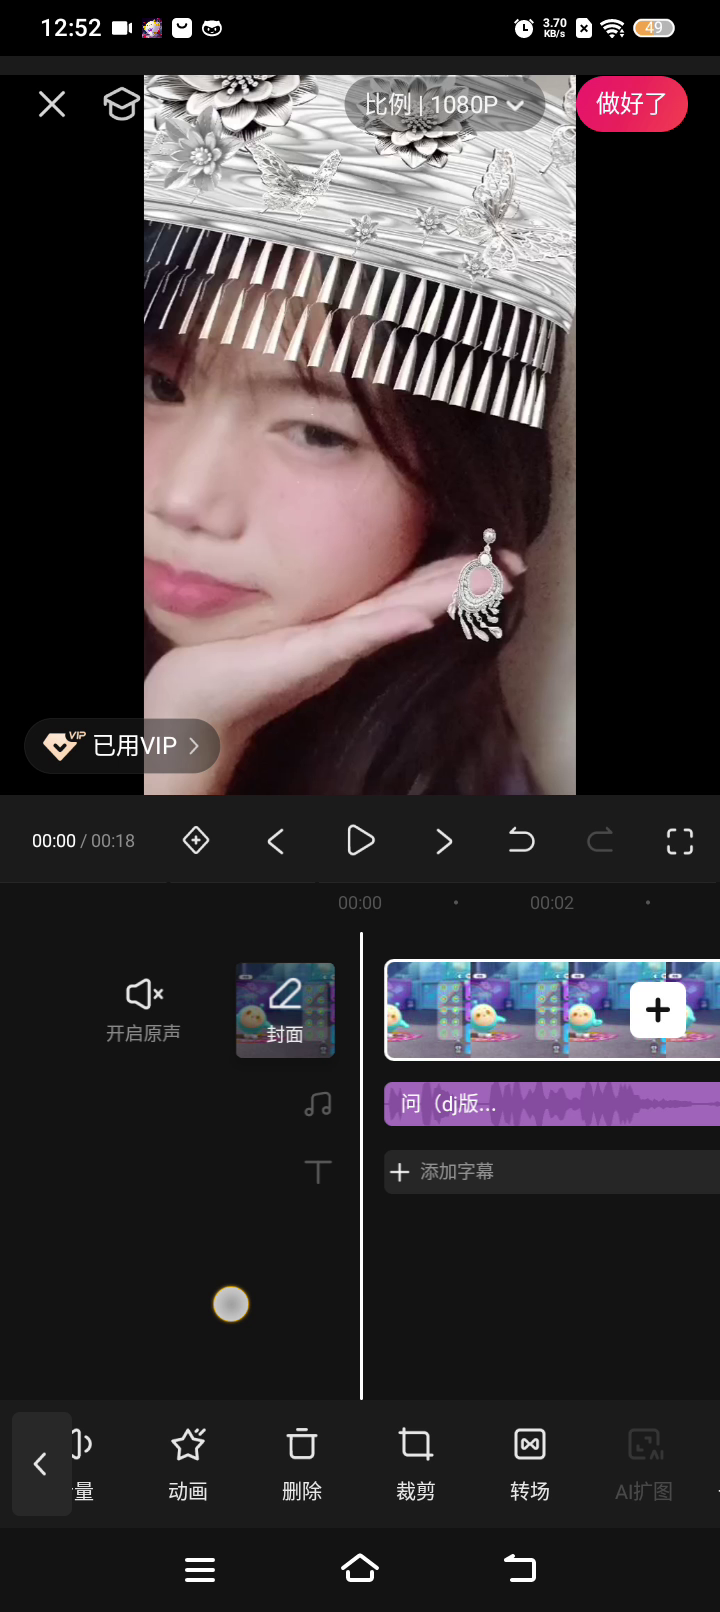Image resolution: width=720 pixels, height=1612 pixels.
Task: Tap the plus button on video clip
Action: [x=658, y=1010]
